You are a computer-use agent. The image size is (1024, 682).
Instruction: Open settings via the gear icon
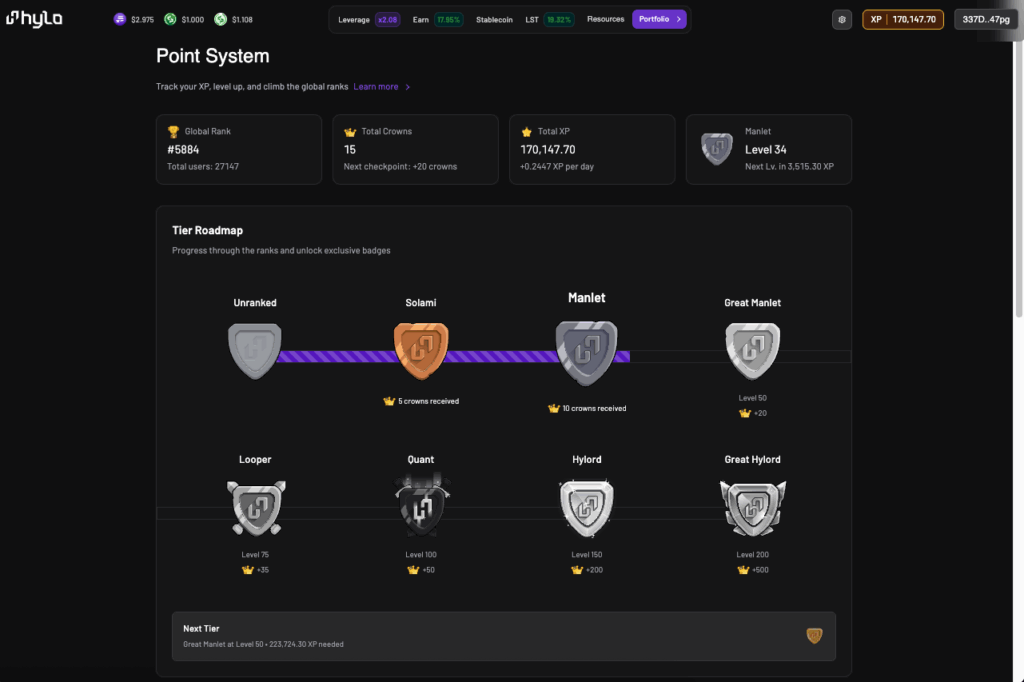(x=842, y=19)
